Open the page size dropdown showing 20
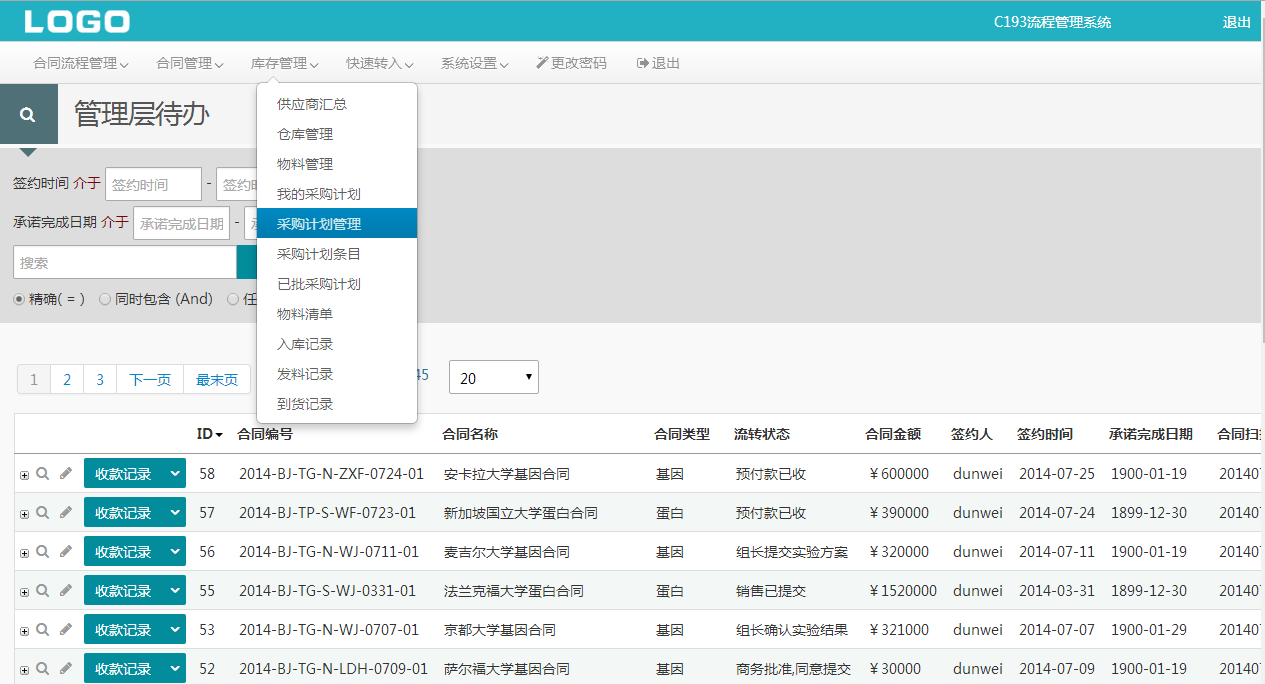Screen dimensions: 1265x684 point(493,378)
